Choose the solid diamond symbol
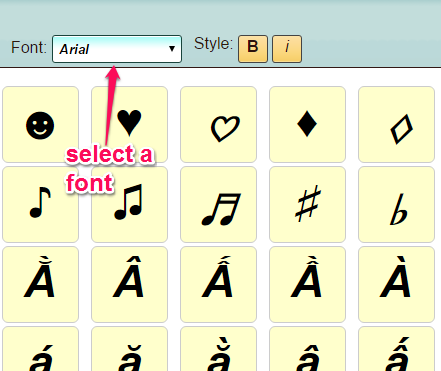The width and height of the screenshot is (441, 371). (307, 125)
